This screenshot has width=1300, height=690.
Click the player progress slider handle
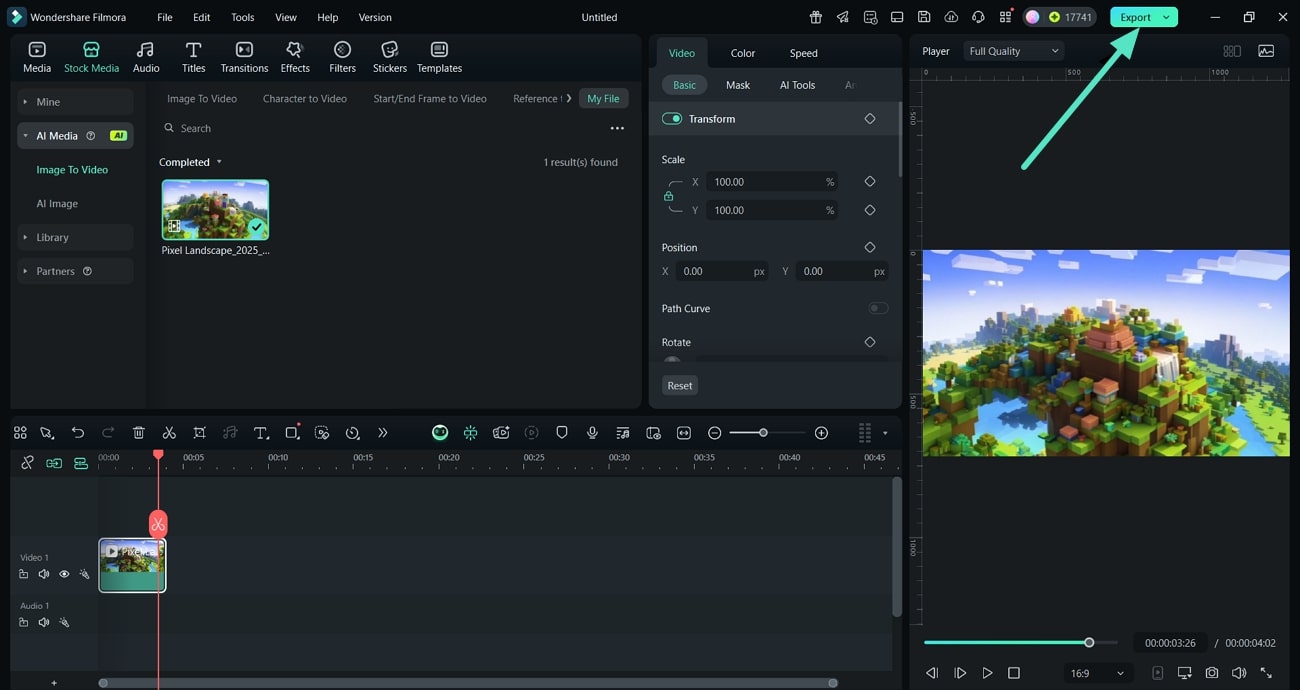pyautogui.click(x=1089, y=642)
